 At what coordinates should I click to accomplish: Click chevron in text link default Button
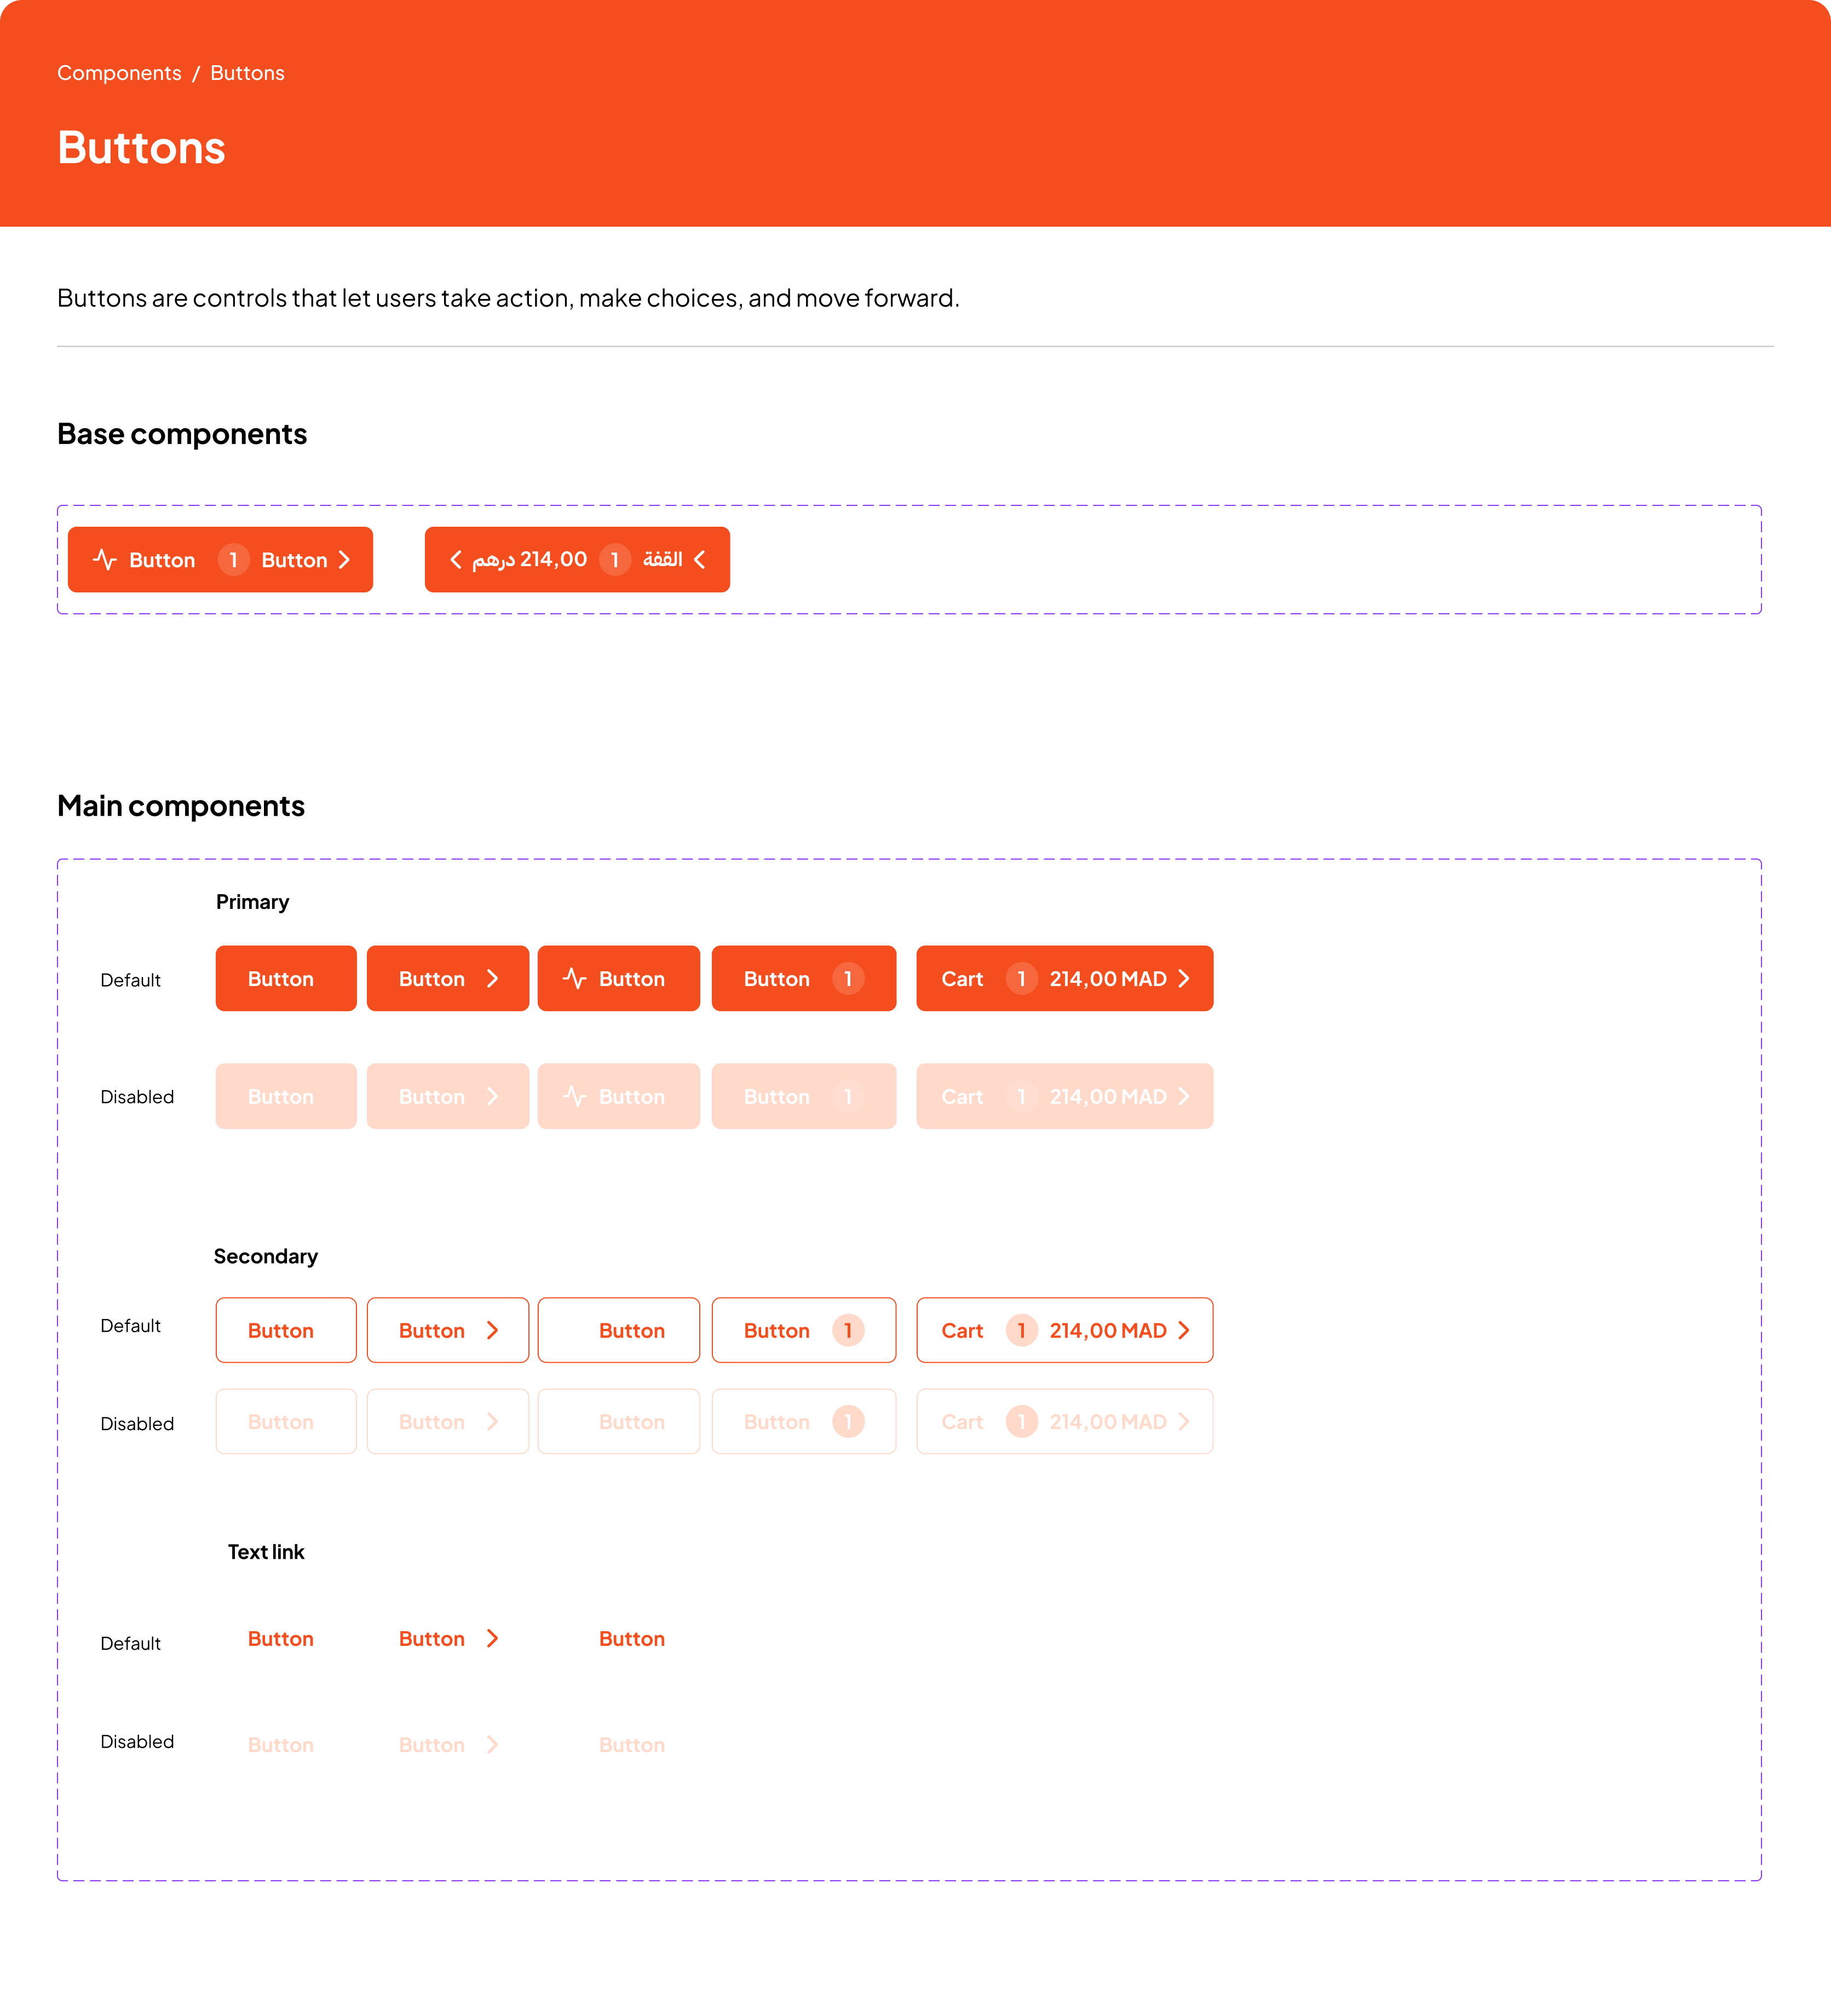coord(492,1638)
